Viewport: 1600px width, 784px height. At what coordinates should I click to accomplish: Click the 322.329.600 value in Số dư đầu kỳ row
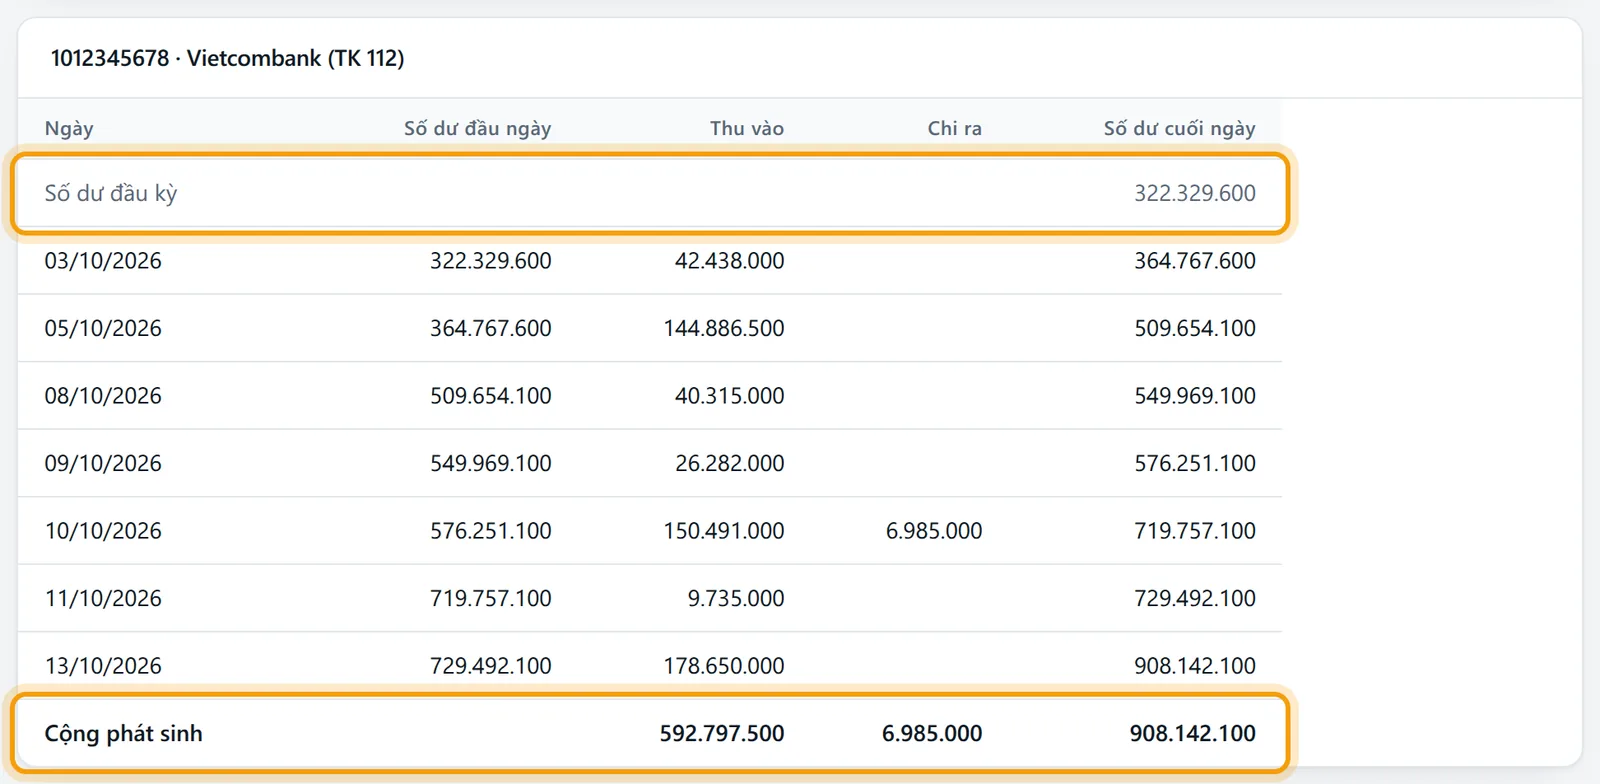coord(1195,193)
